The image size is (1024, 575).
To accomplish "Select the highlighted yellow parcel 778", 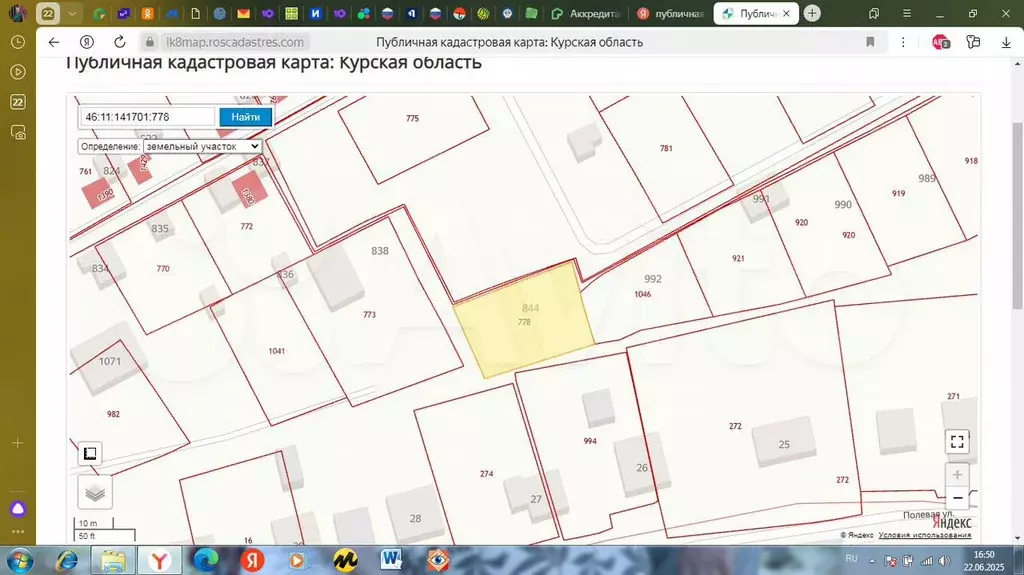I will pos(524,322).
